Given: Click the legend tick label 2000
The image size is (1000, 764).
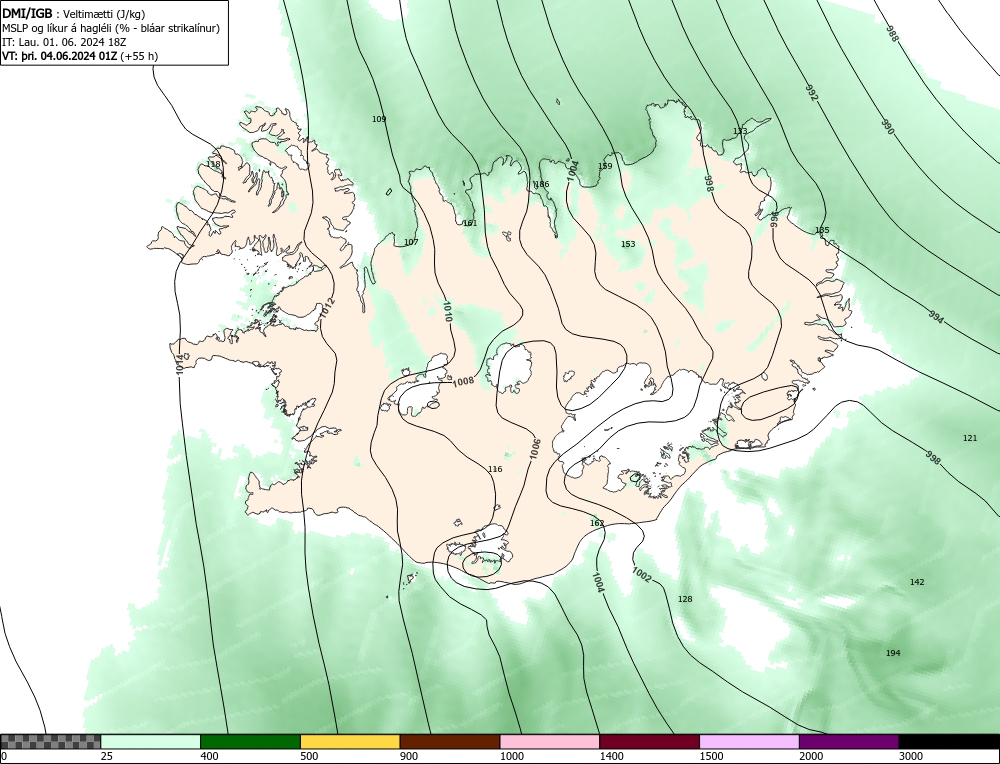Looking at the screenshot, I should tap(811, 756).
